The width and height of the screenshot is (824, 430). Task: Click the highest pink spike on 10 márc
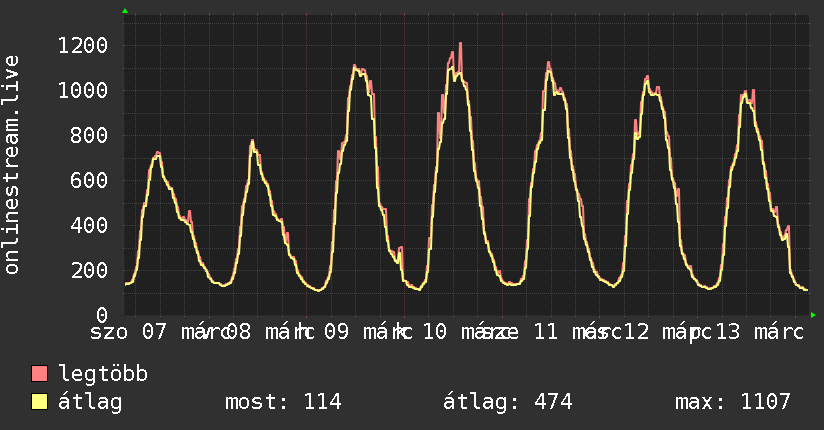click(460, 44)
